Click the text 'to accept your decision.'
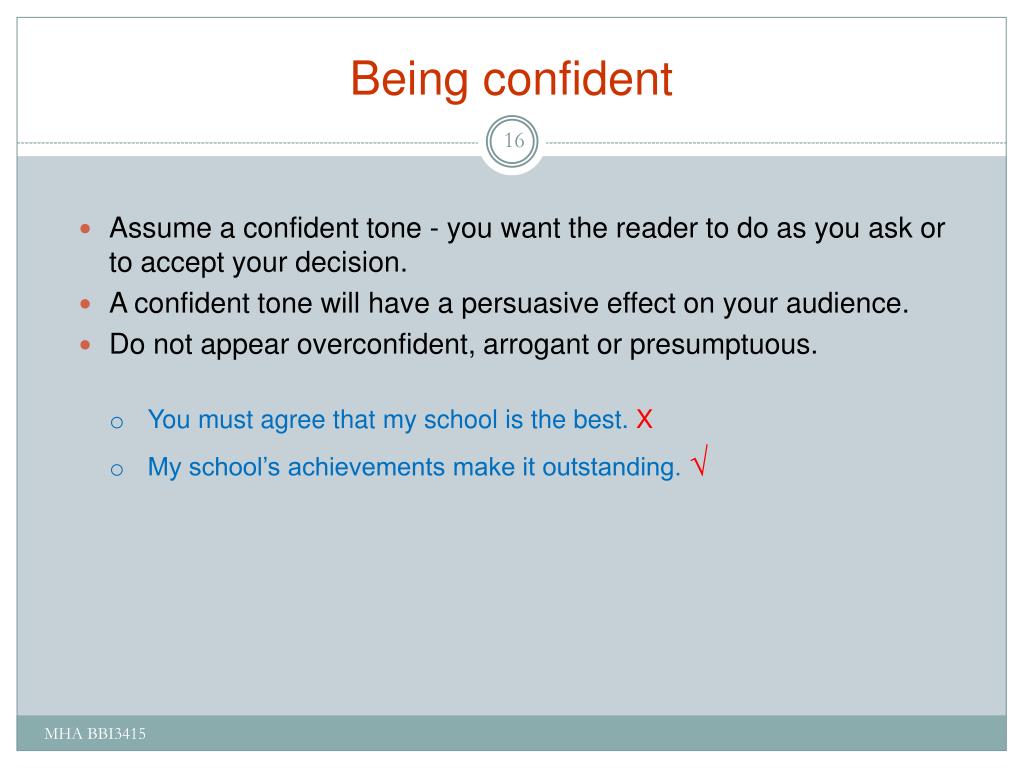 pyautogui.click(x=258, y=263)
